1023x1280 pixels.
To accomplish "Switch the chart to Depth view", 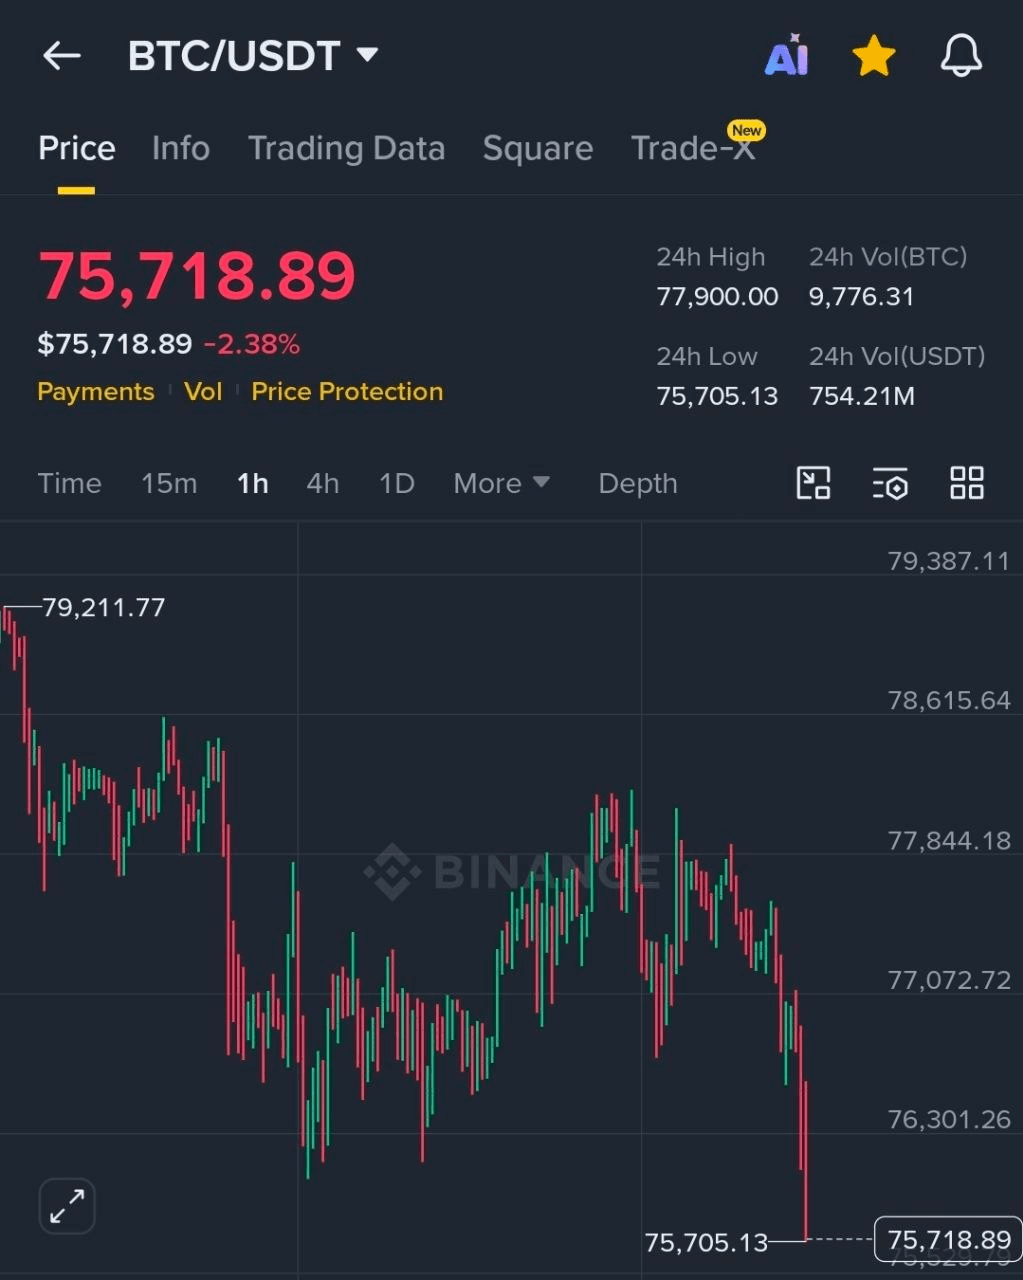I will point(638,483).
